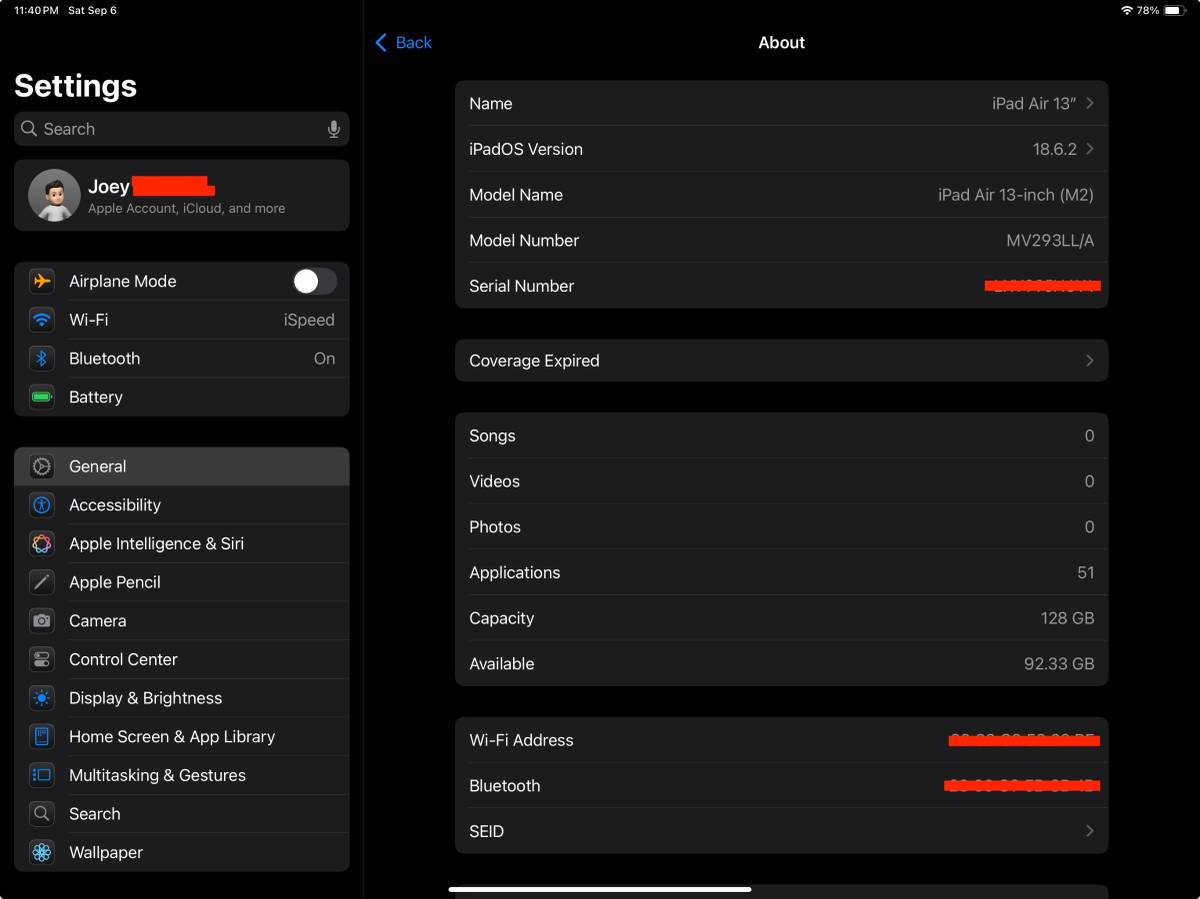Tap the microphone icon in Search field

(333, 129)
